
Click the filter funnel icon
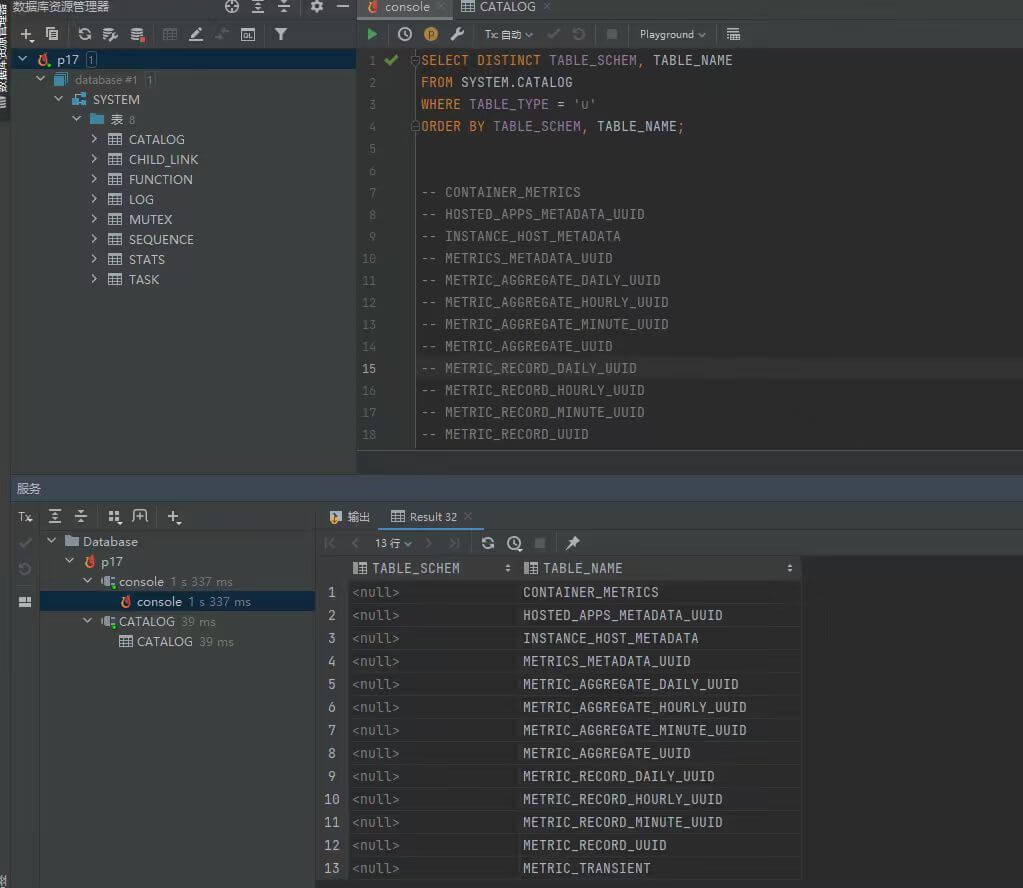tap(281, 34)
